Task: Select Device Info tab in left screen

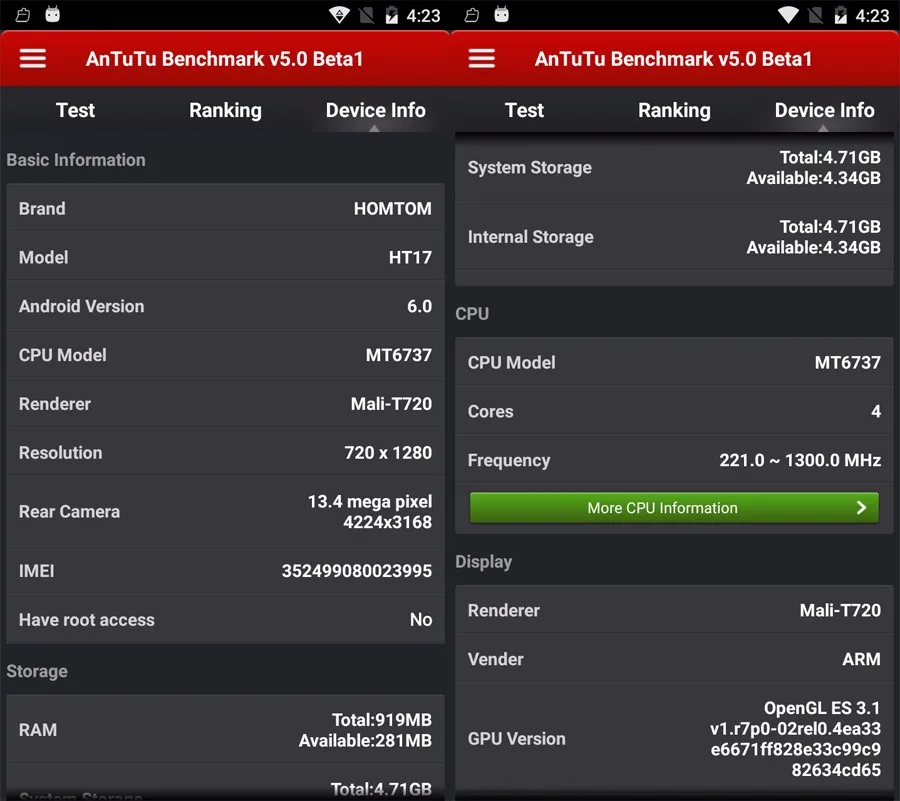Action: click(x=375, y=110)
